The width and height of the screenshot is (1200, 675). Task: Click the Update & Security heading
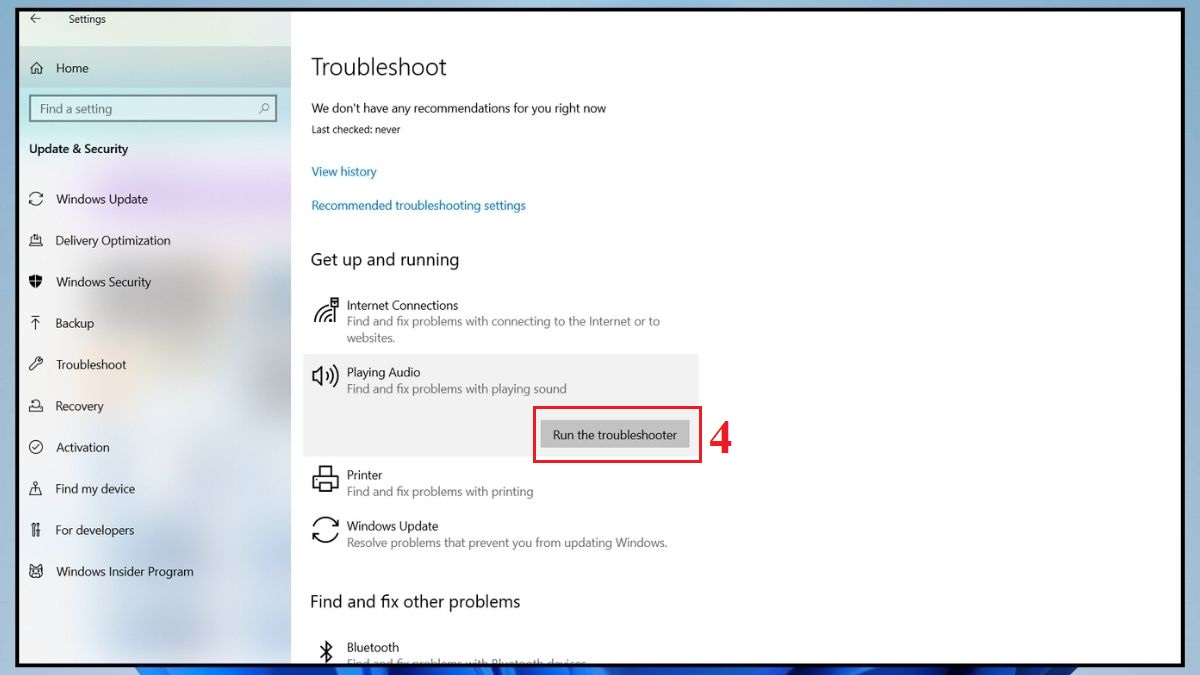pos(79,149)
